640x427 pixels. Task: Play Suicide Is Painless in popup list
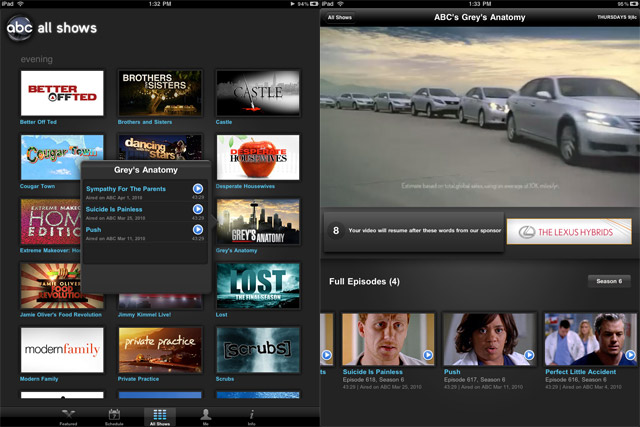tap(198, 209)
